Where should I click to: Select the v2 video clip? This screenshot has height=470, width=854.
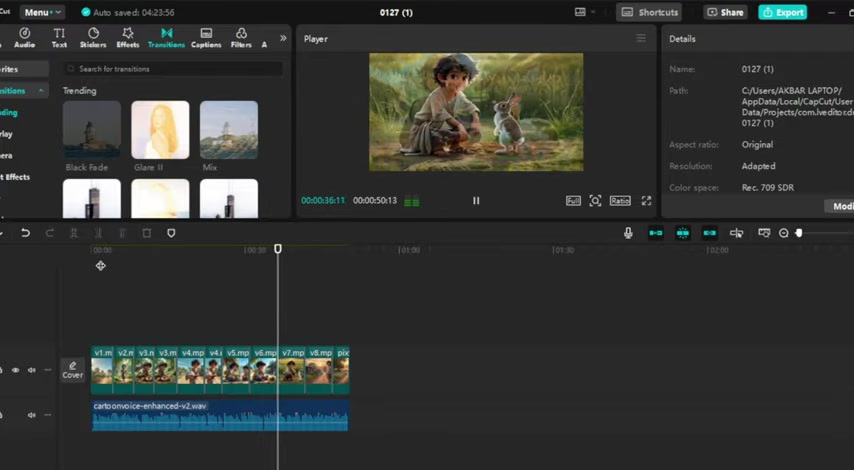tap(124, 370)
